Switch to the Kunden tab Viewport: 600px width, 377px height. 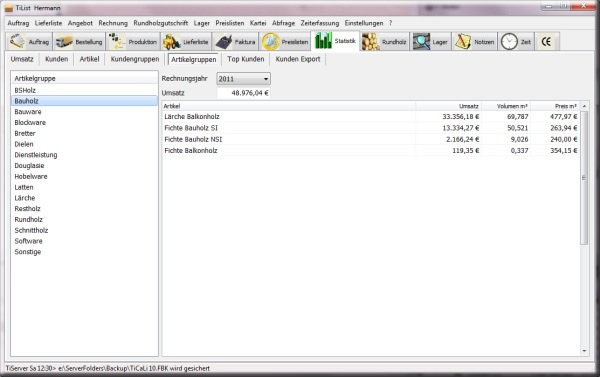pyautogui.click(x=57, y=59)
